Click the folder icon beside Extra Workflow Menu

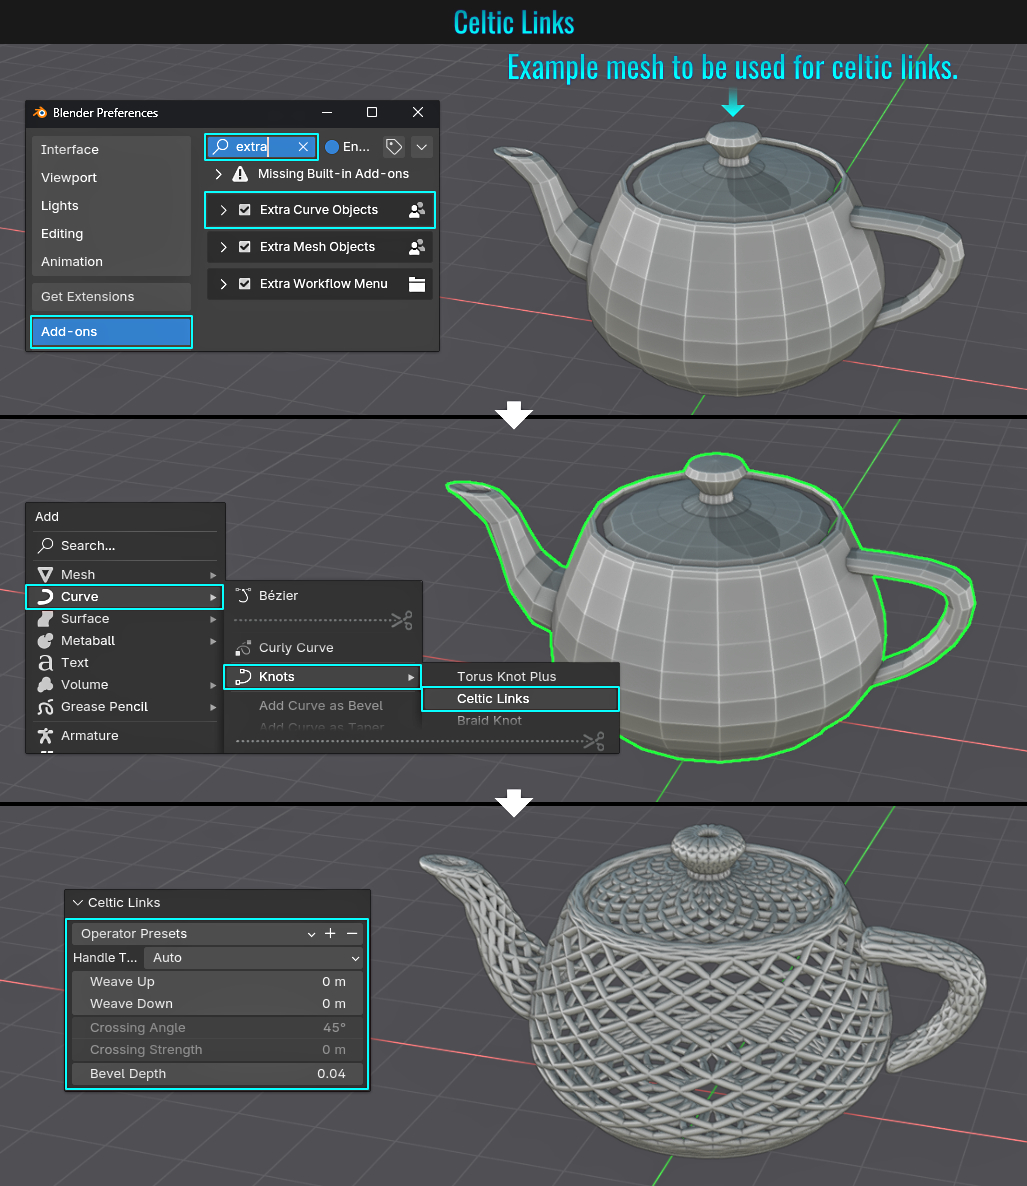(x=417, y=284)
